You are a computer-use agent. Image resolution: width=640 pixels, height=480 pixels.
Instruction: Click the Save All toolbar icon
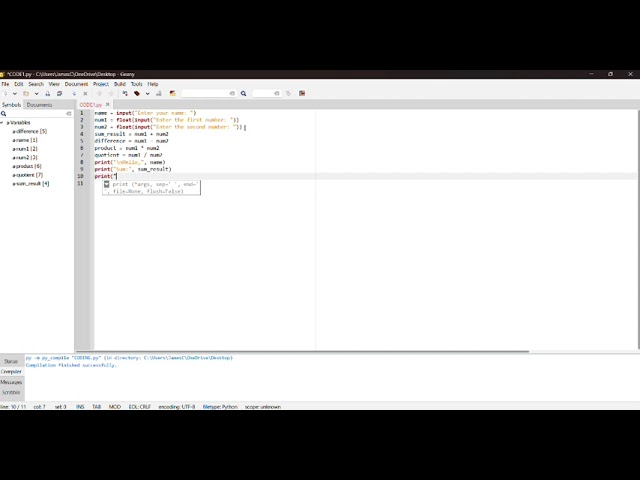pyautogui.click(x=59, y=93)
